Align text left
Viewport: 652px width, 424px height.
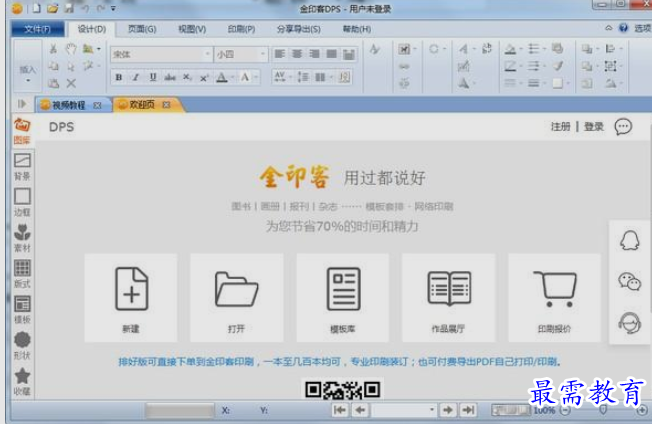[x=280, y=54]
